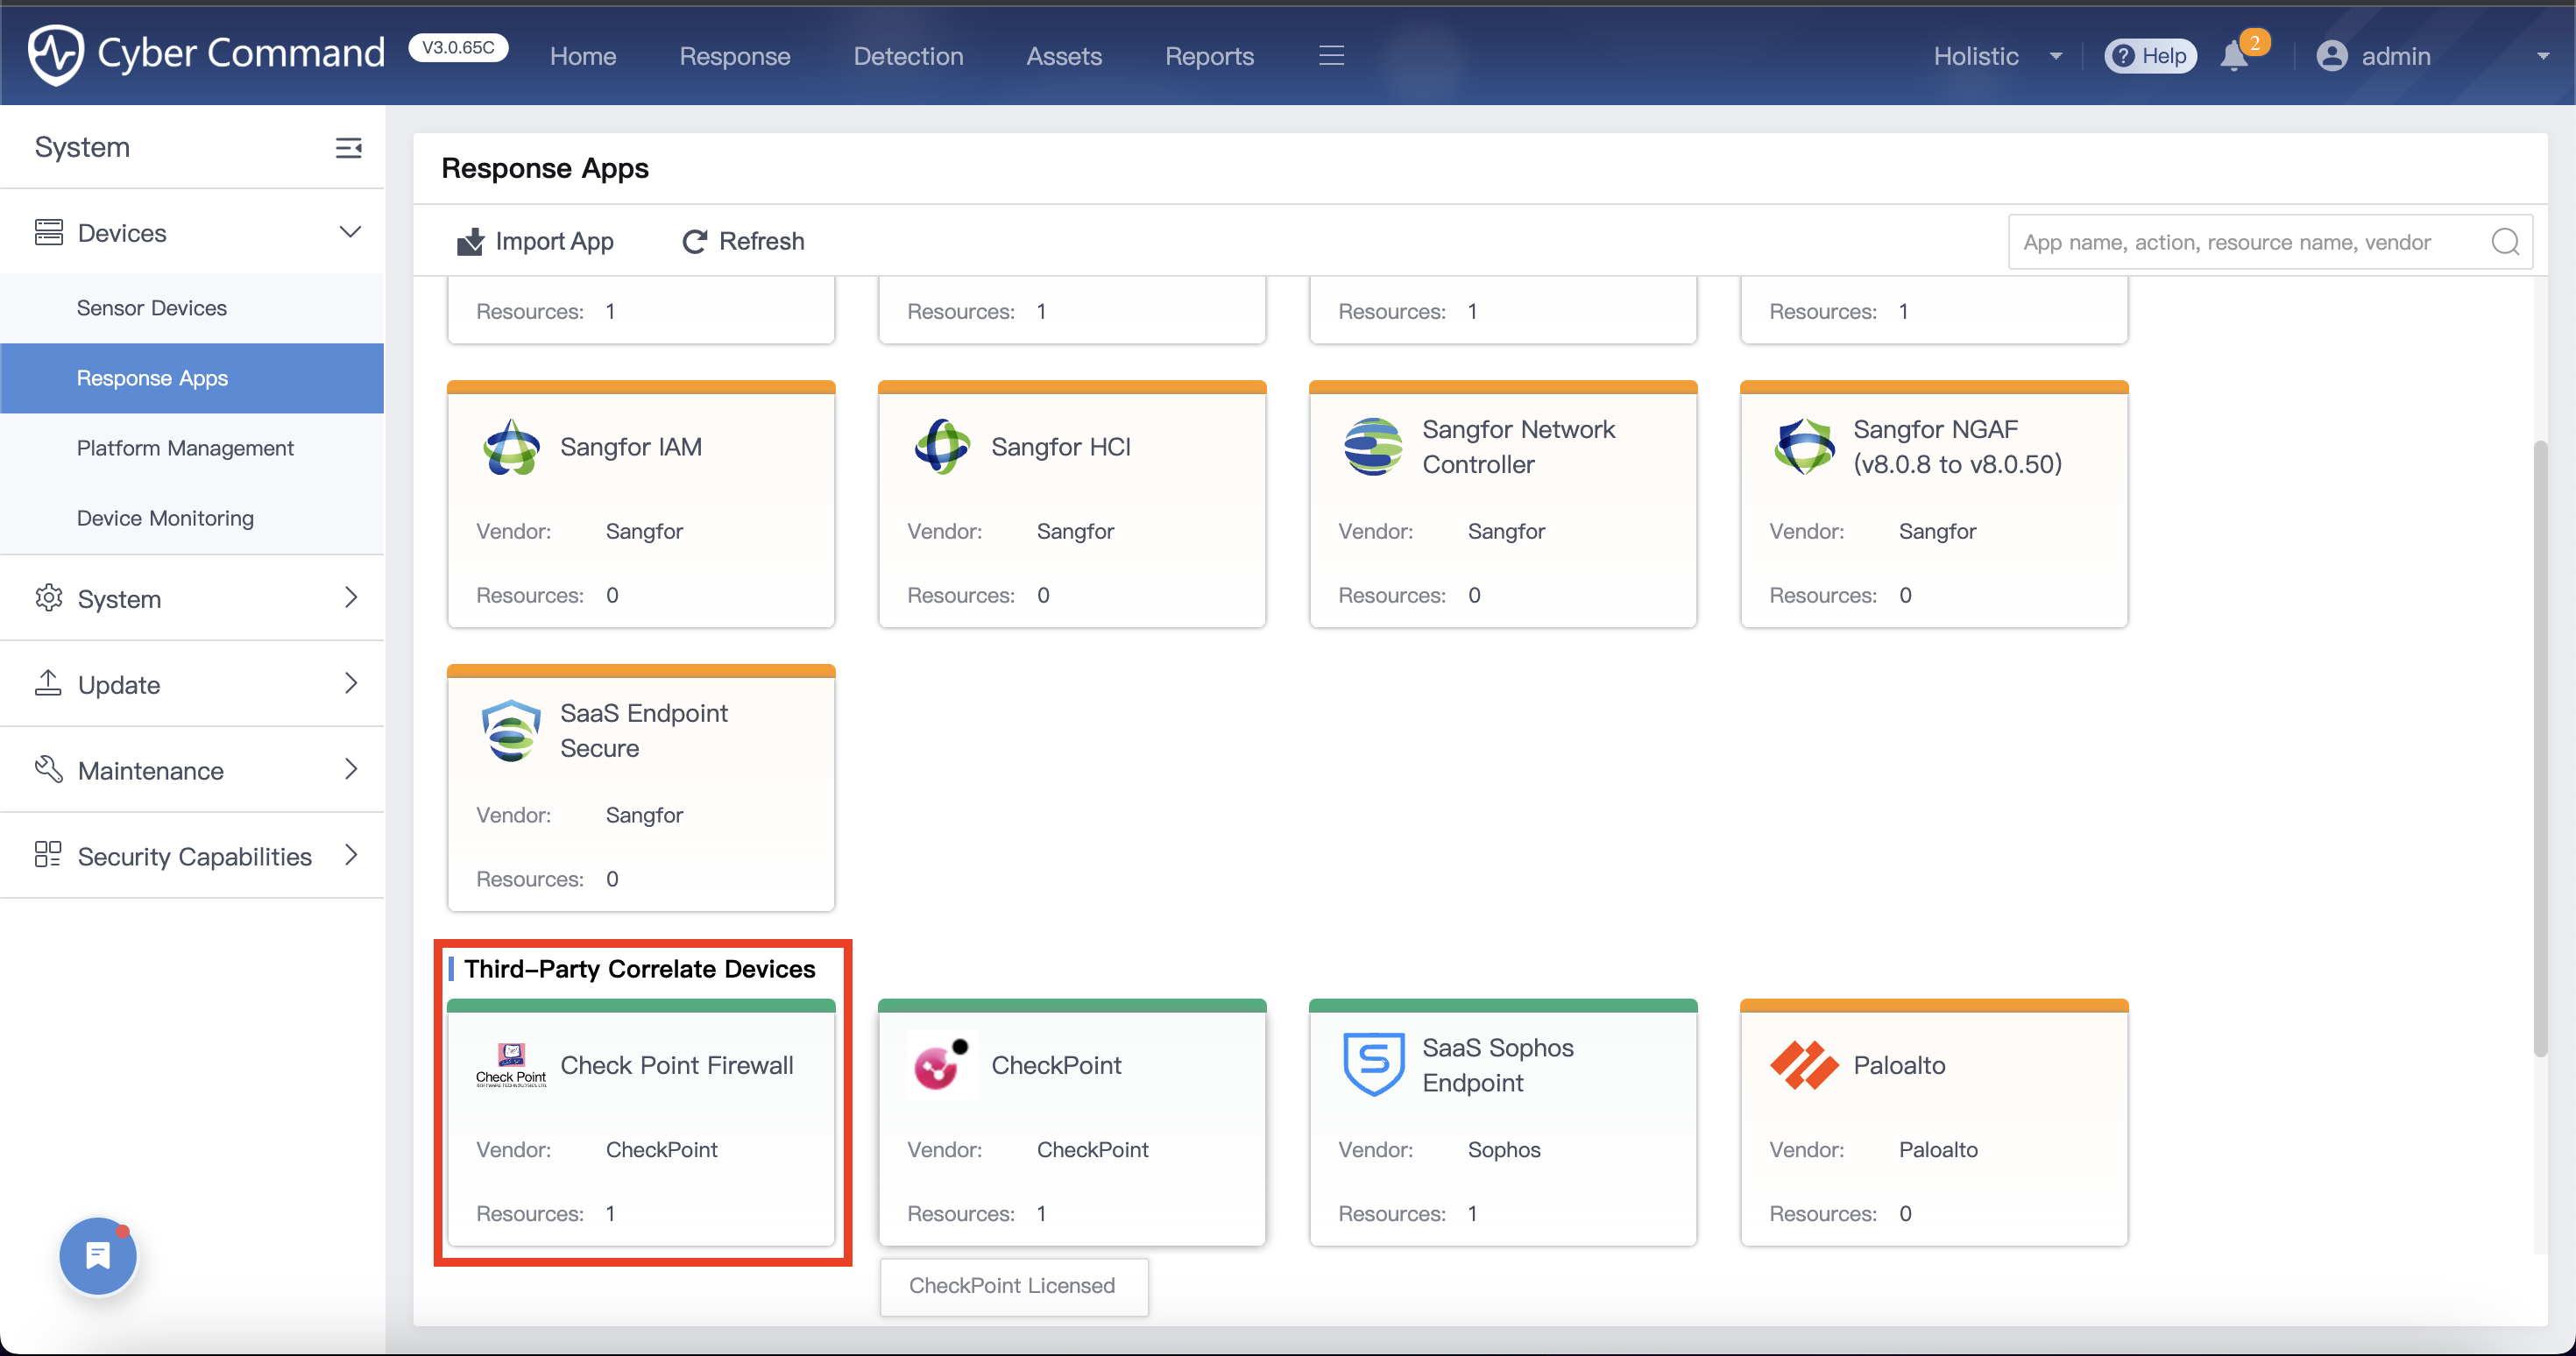
Task: Click the CheckPoint card title
Action: pos(1056,1065)
